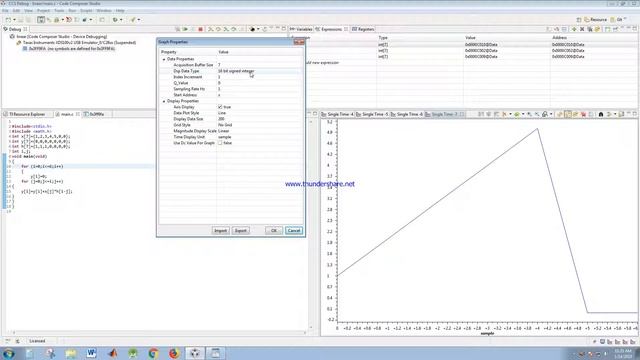The width and height of the screenshot is (640, 360).
Task: Open the Run menu
Action: [x=72, y=11]
